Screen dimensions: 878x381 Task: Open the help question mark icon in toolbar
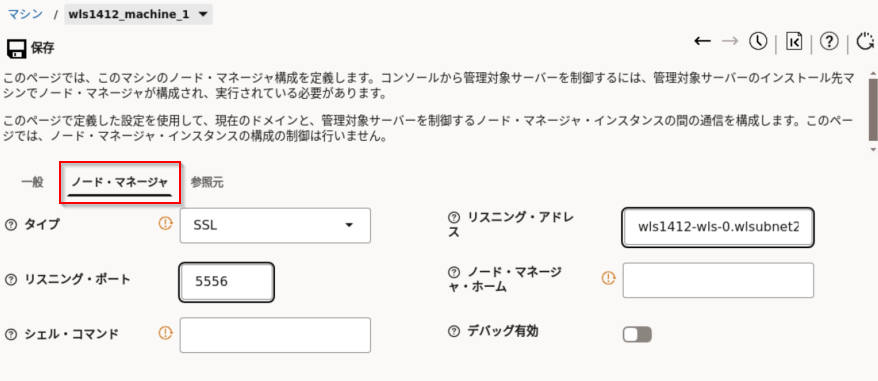[829, 41]
